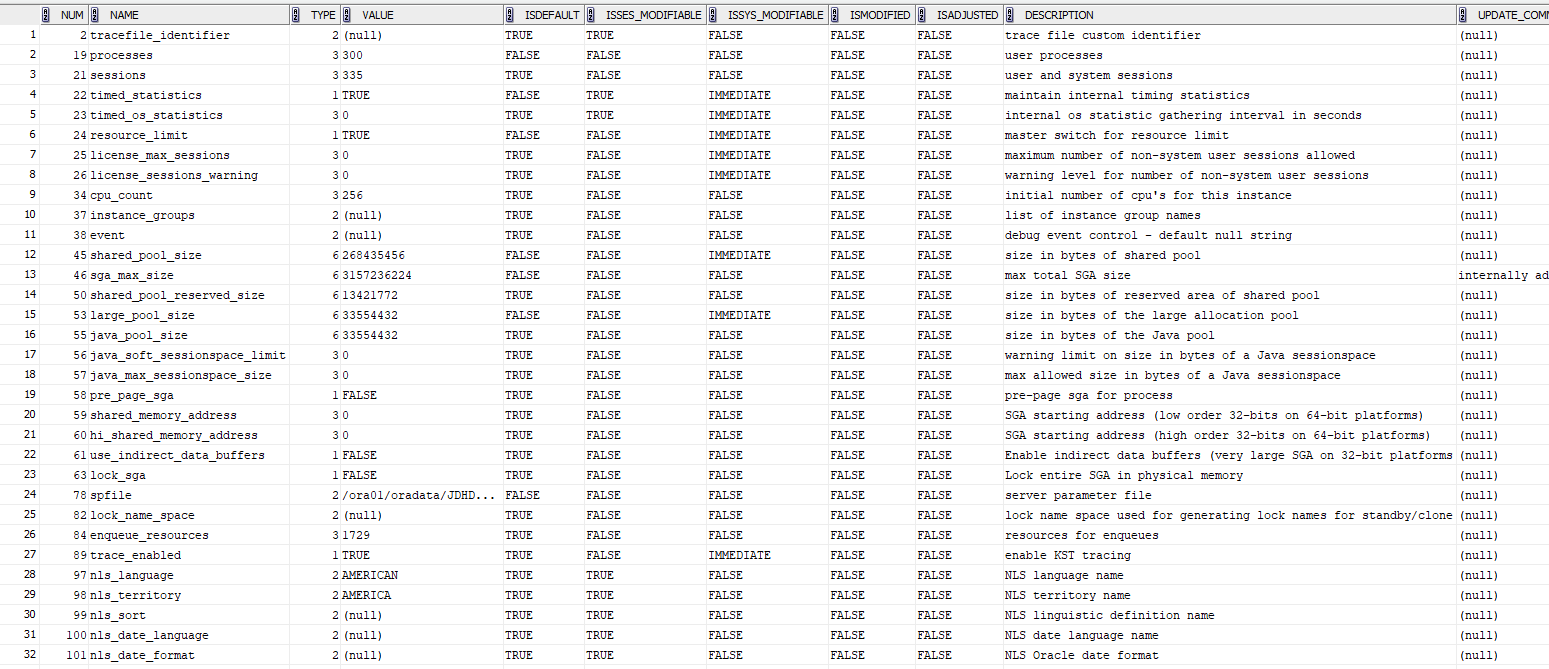
Task: Click the icon beside ISADJUSTED header
Action: 922,15
